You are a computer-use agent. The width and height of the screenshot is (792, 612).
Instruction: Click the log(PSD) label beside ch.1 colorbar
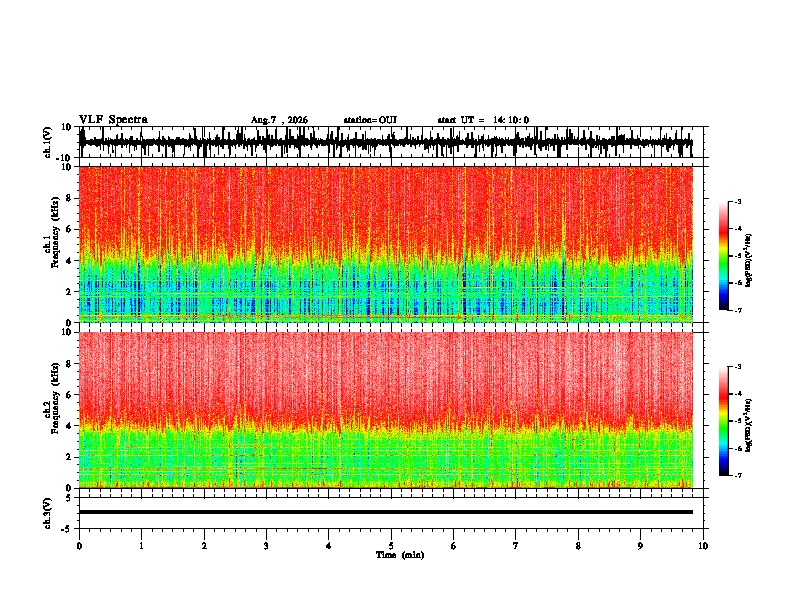[750, 261]
